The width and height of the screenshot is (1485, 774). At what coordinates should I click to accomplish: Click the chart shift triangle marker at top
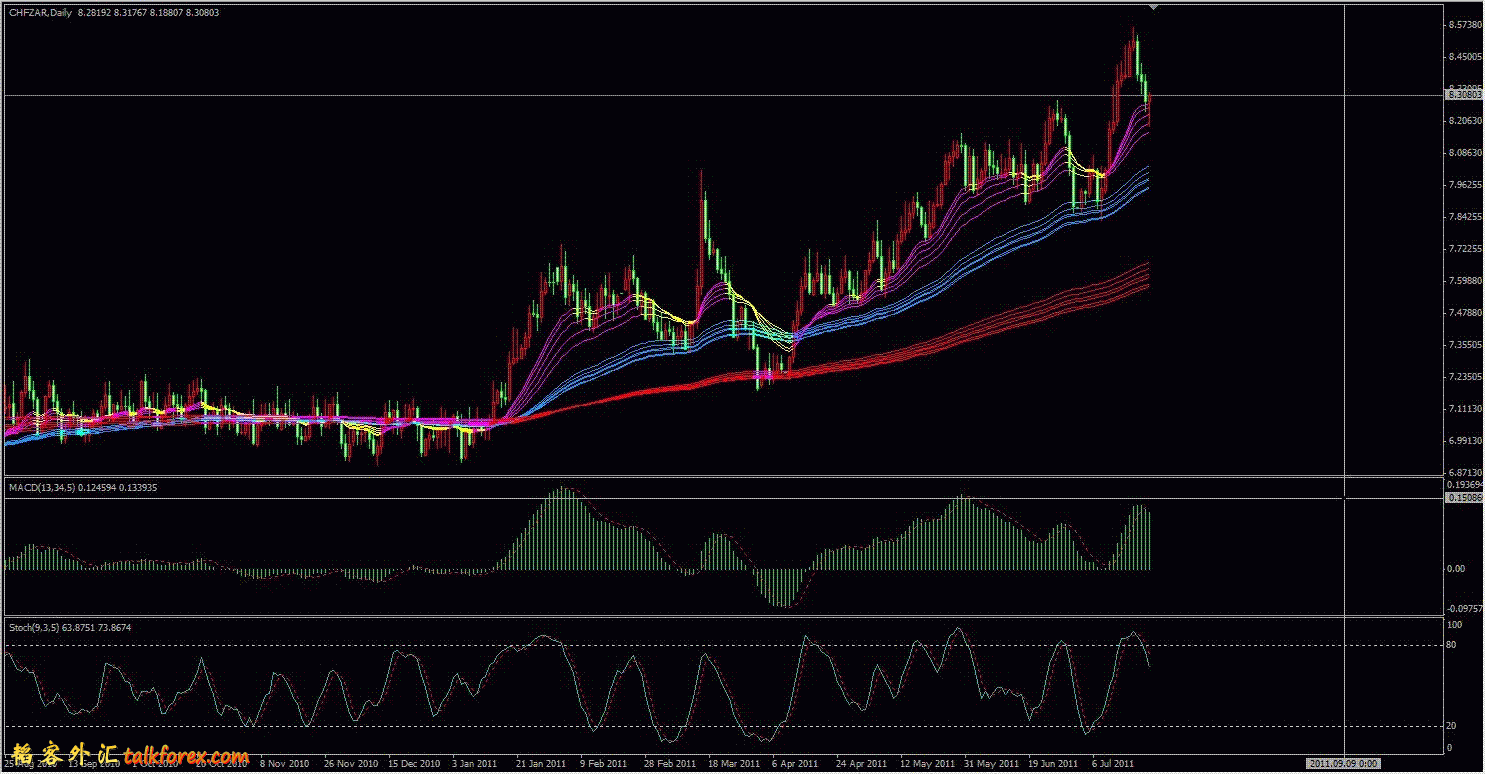(1153, 7)
